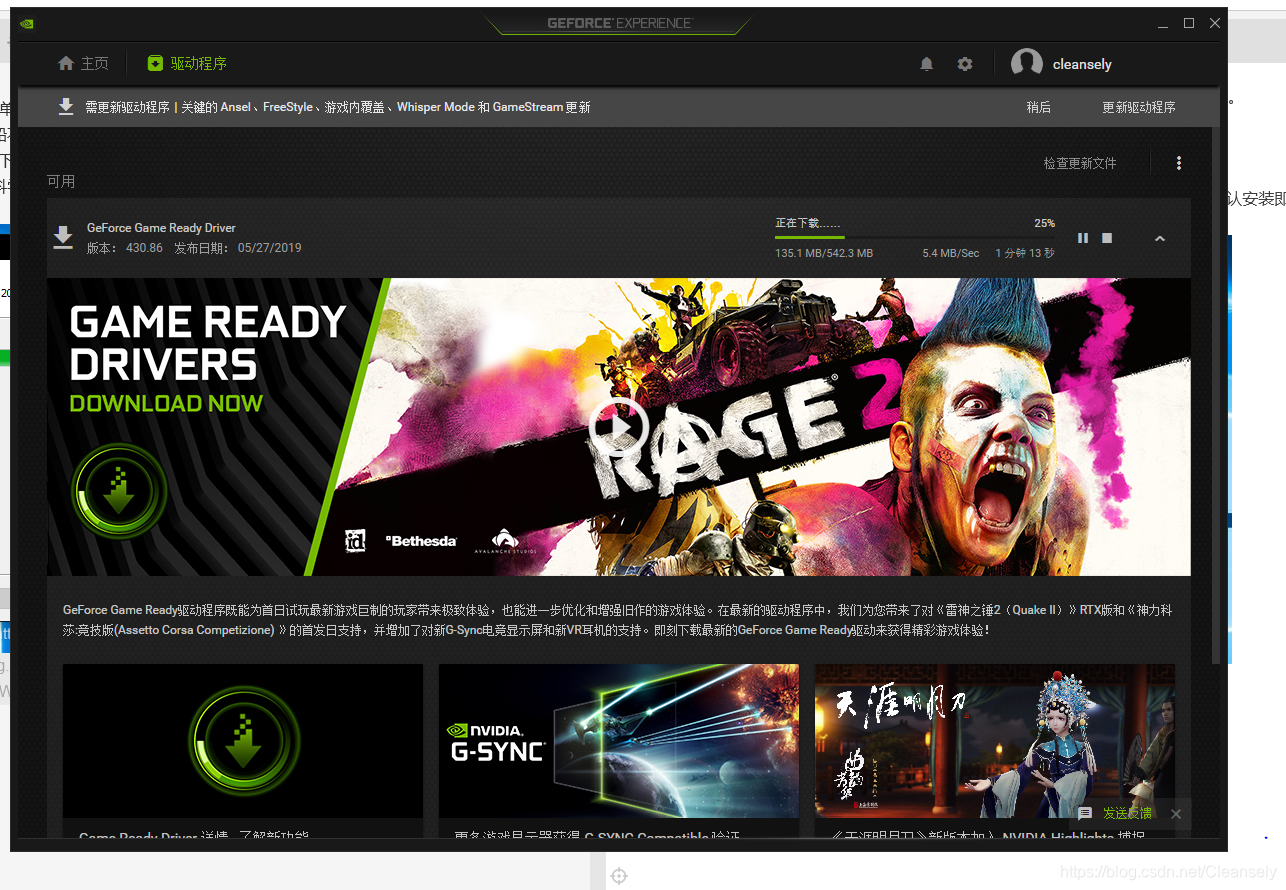The height and width of the screenshot is (890, 1286).
Task: Click 更新驱动程序 in the banner
Action: tap(1139, 107)
